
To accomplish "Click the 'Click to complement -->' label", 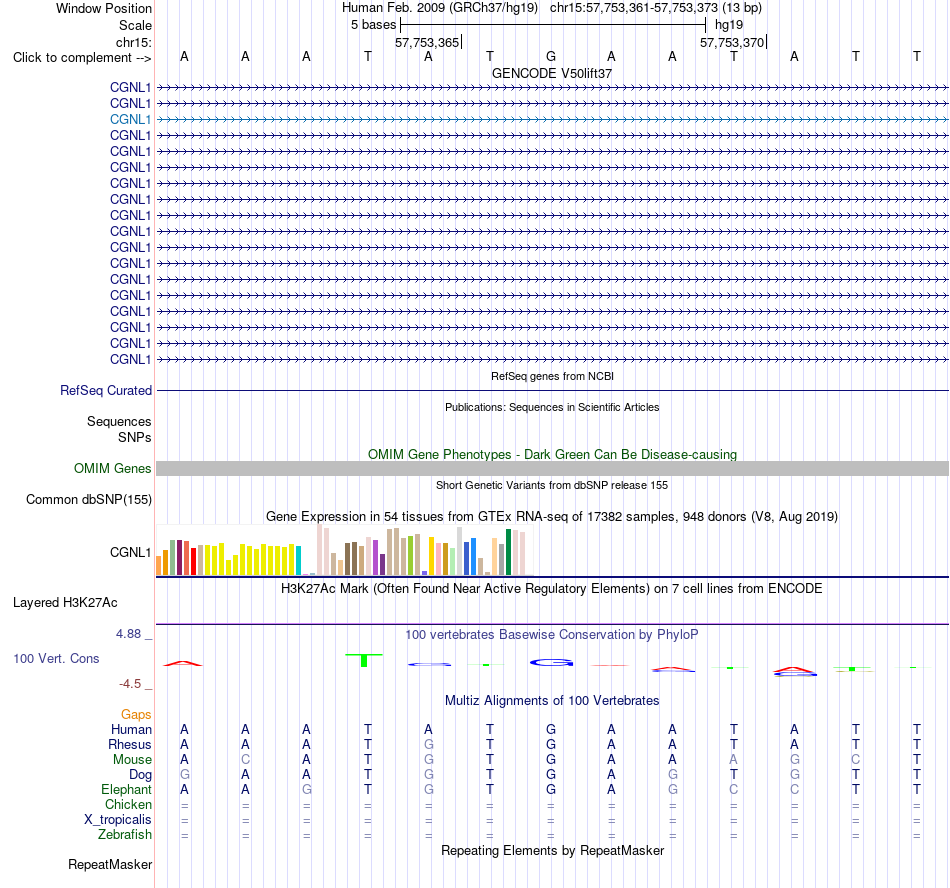I will tap(82, 58).
